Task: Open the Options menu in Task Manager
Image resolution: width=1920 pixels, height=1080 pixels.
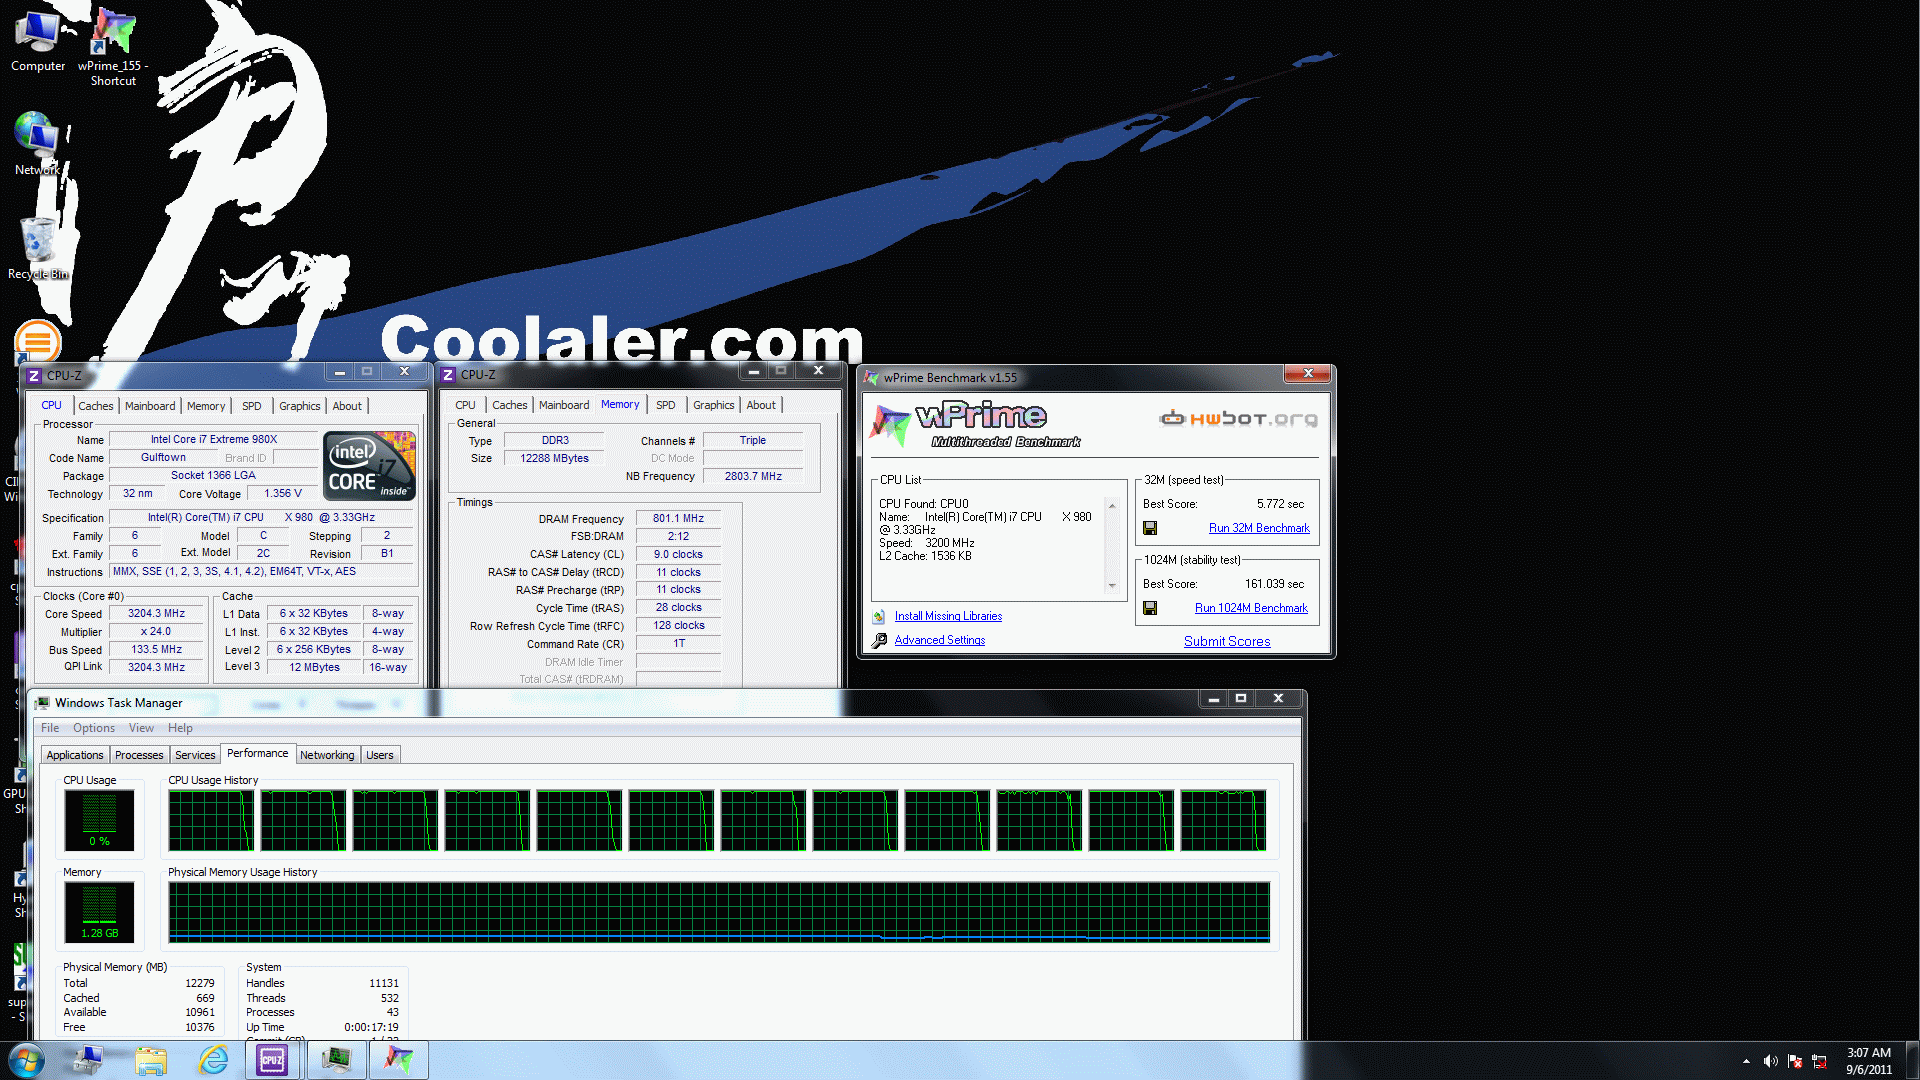Action: coord(94,728)
